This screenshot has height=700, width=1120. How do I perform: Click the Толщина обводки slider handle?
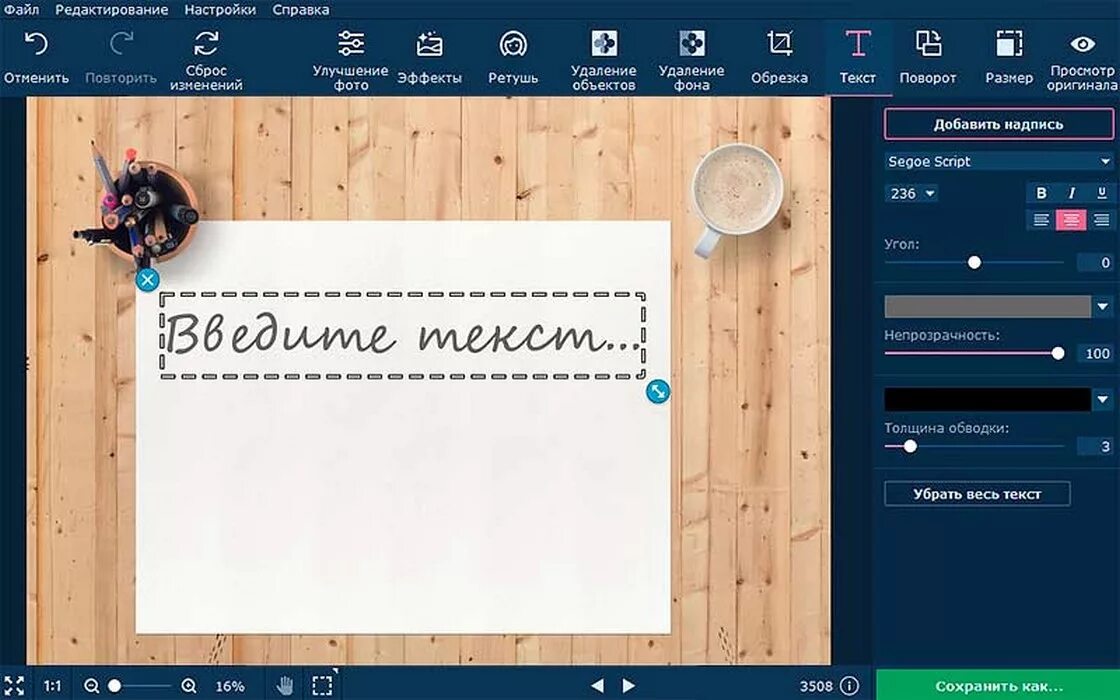click(x=910, y=446)
